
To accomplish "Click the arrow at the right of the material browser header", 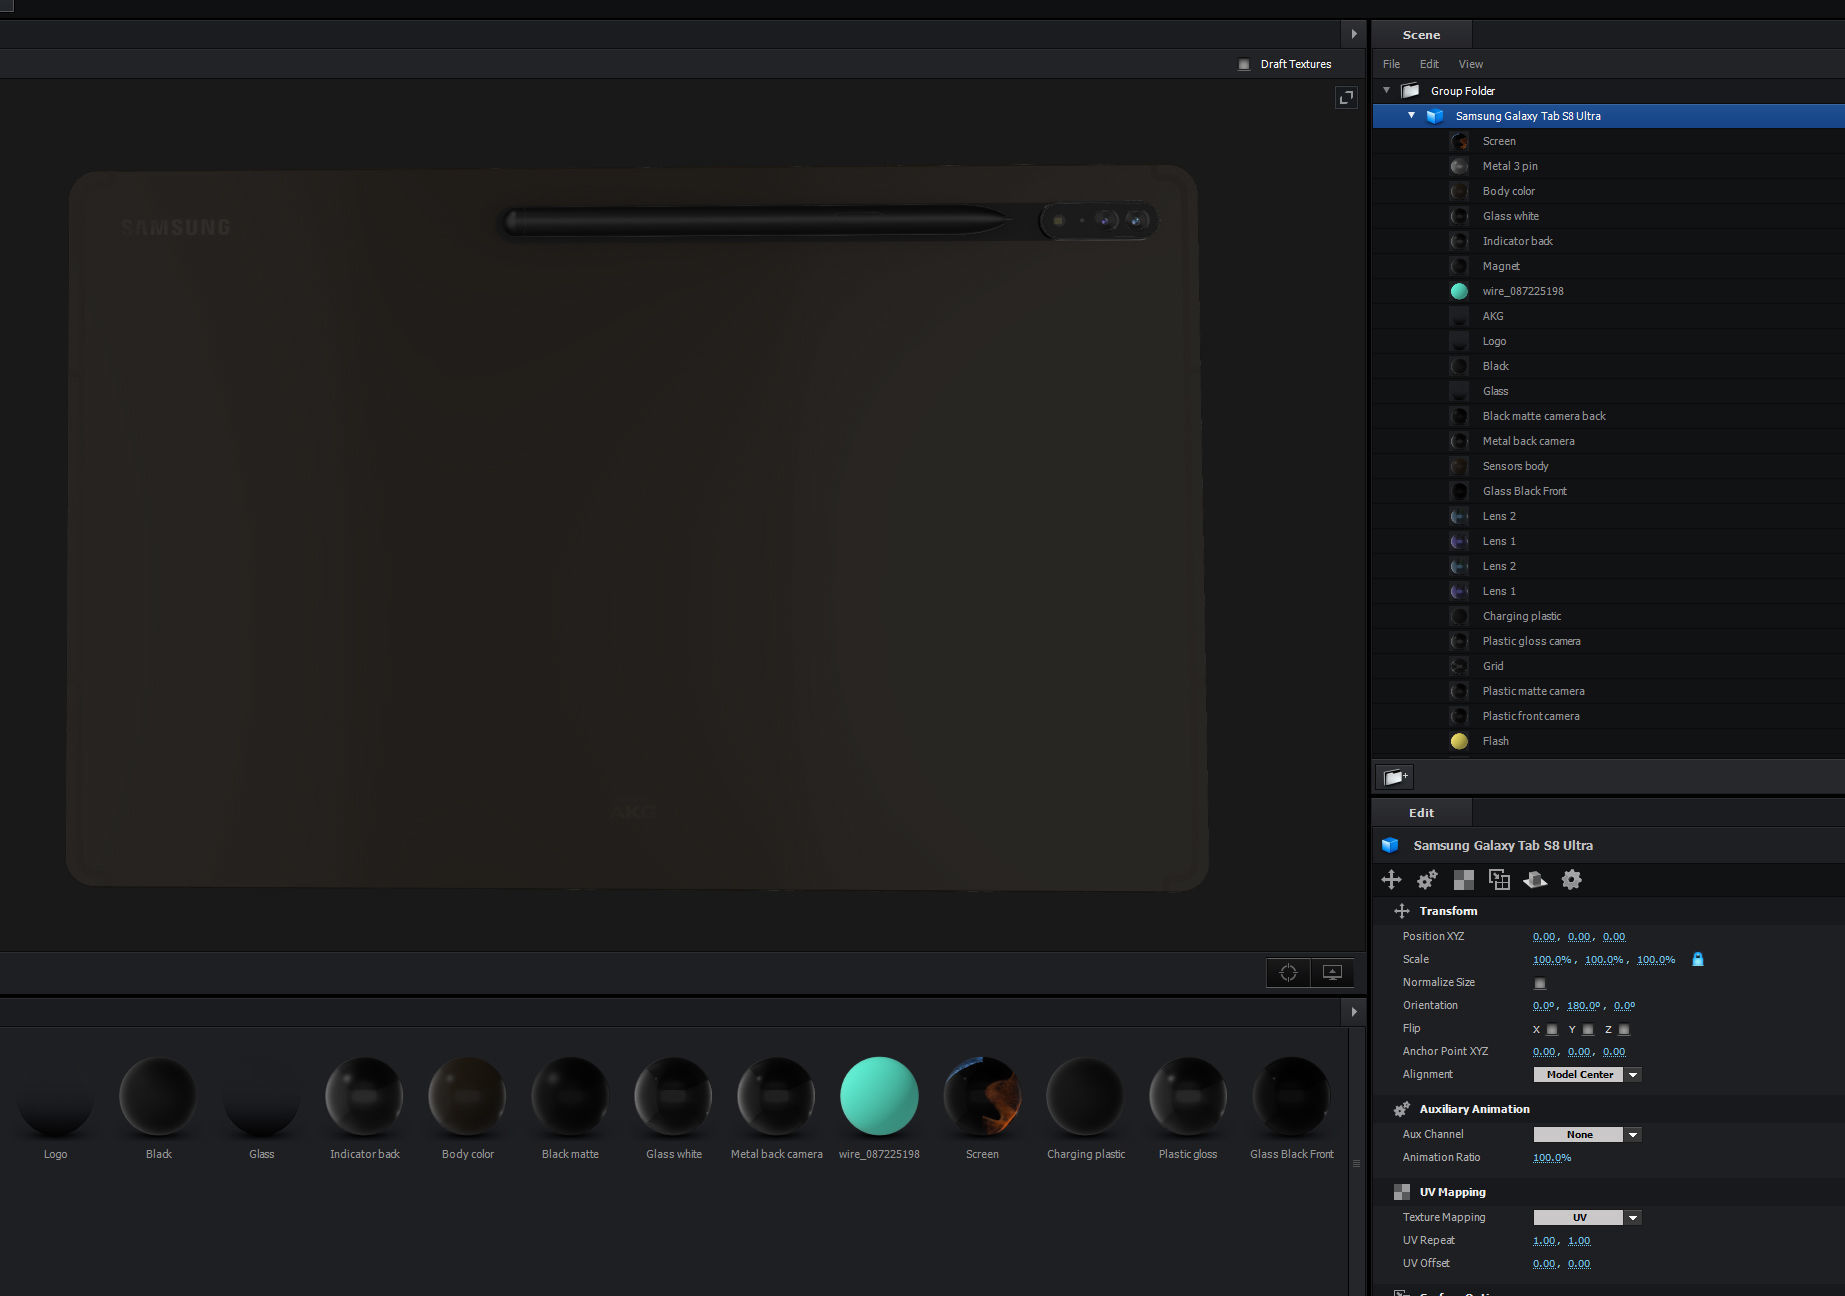I will coord(1354,1011).
